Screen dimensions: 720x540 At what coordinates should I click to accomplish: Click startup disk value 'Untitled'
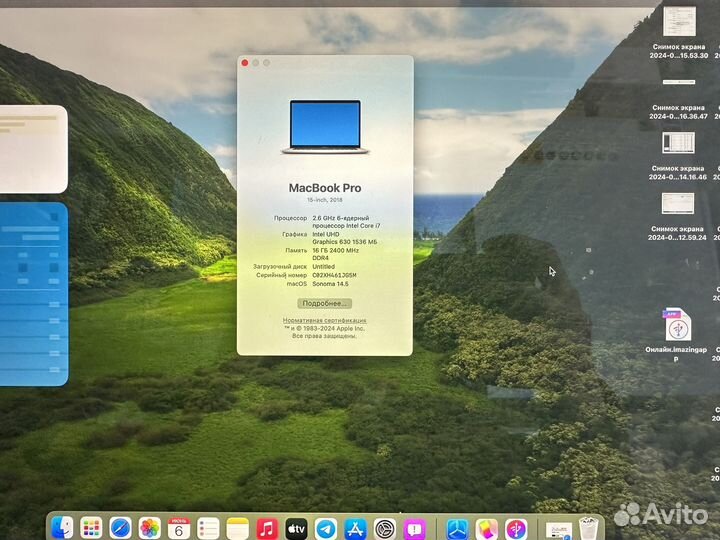pos(324,267)
